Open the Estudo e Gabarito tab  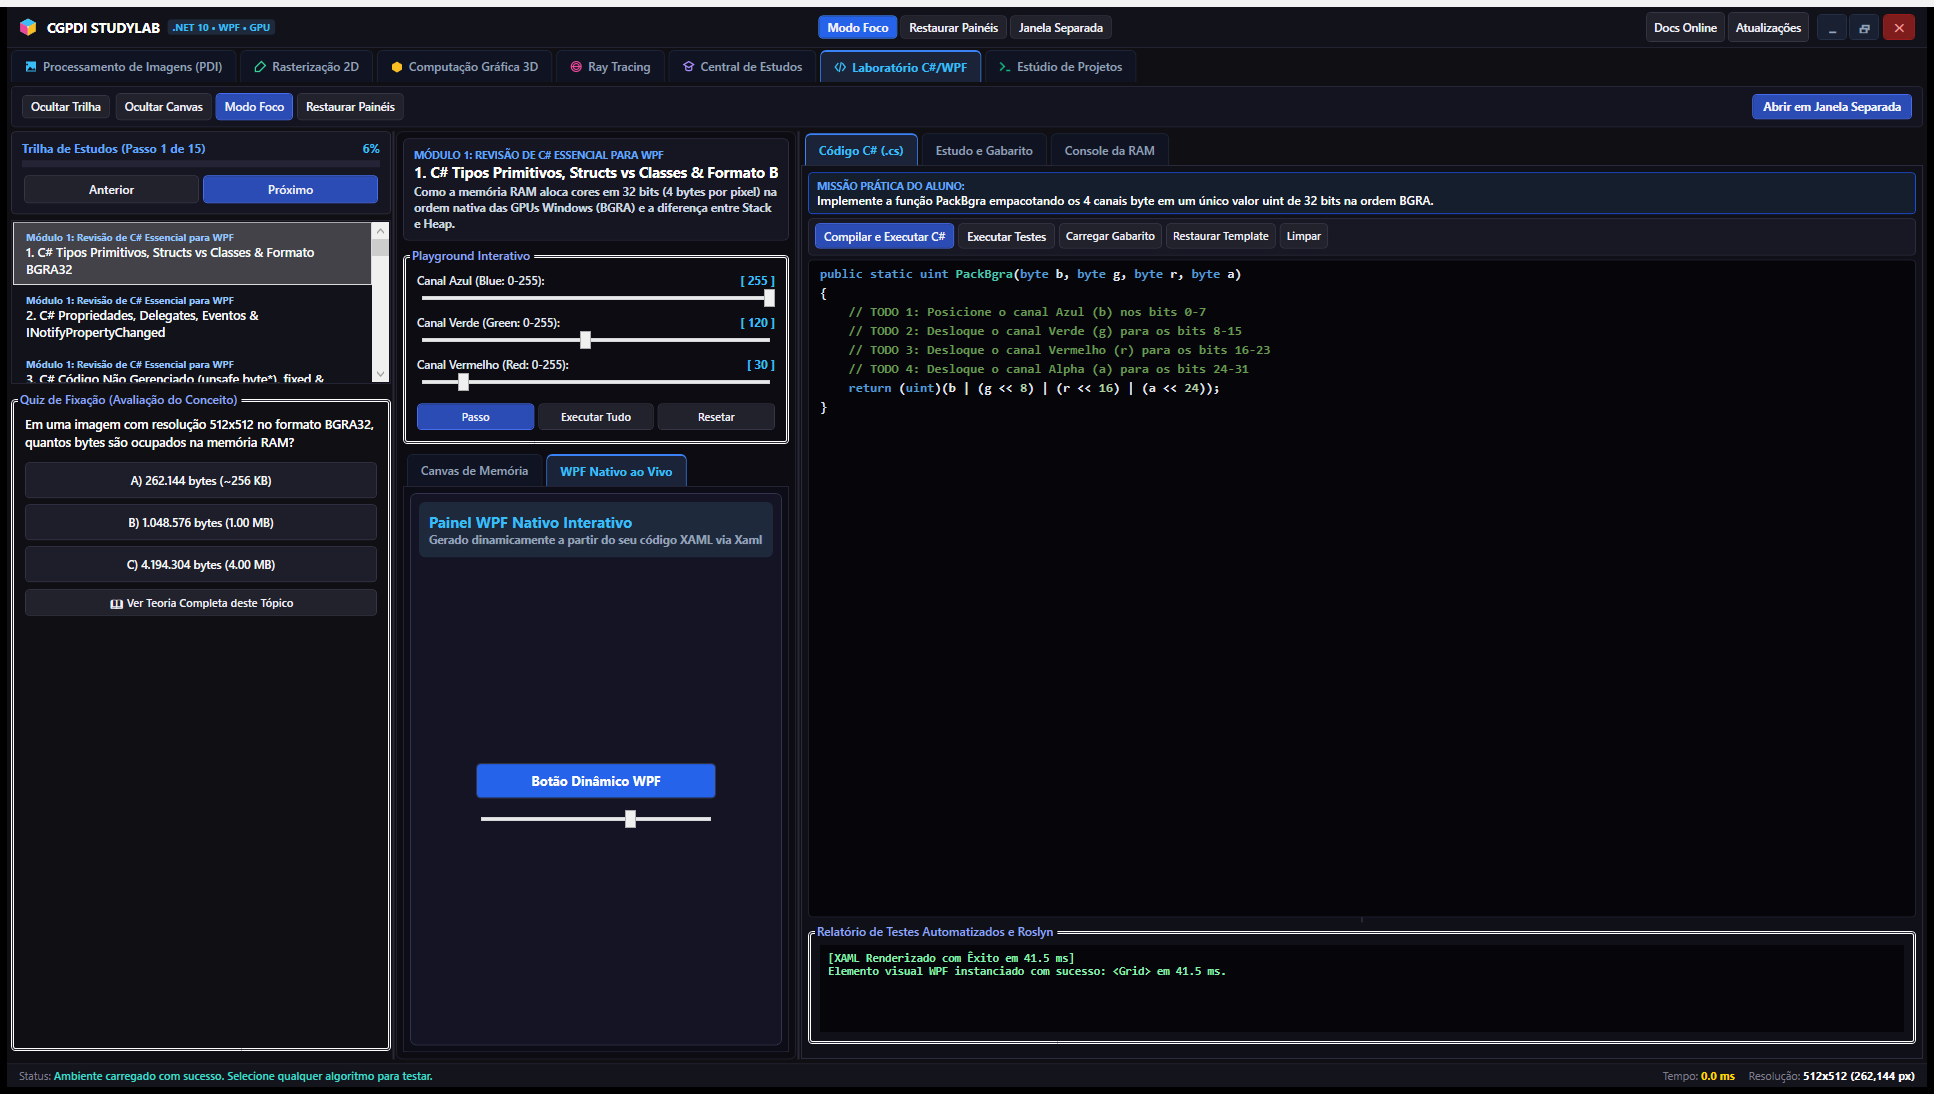pyautogui.click(x=984, y=151)
